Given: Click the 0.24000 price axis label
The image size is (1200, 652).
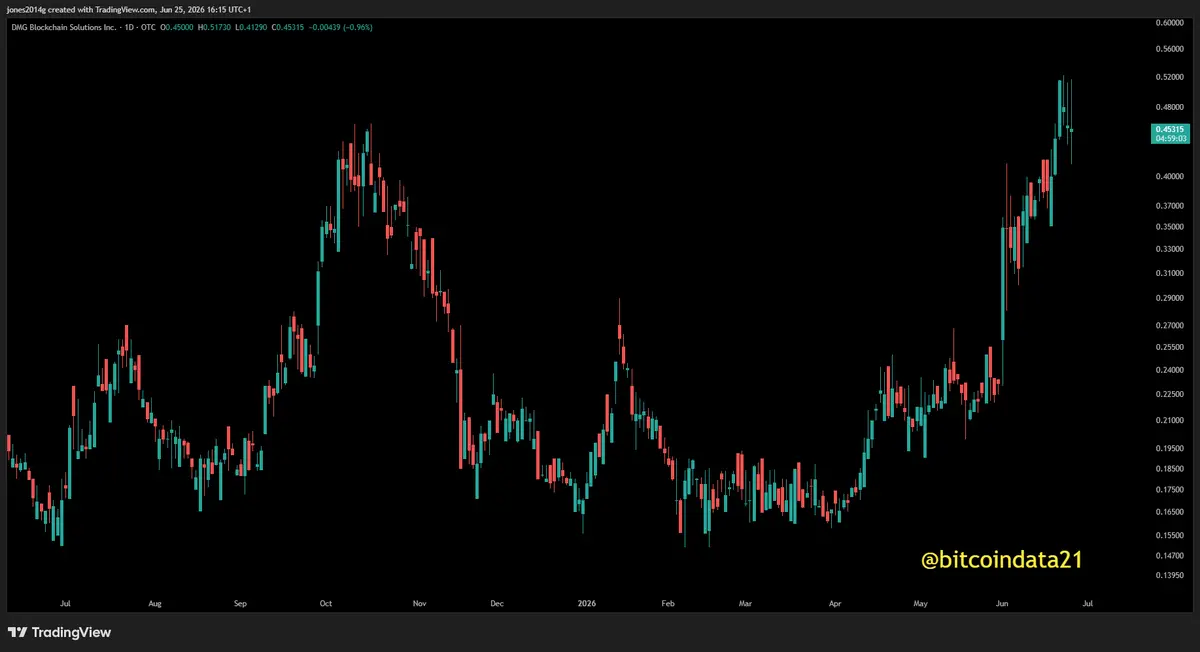Looking at the screenshot, I should tap(1169, 370).
